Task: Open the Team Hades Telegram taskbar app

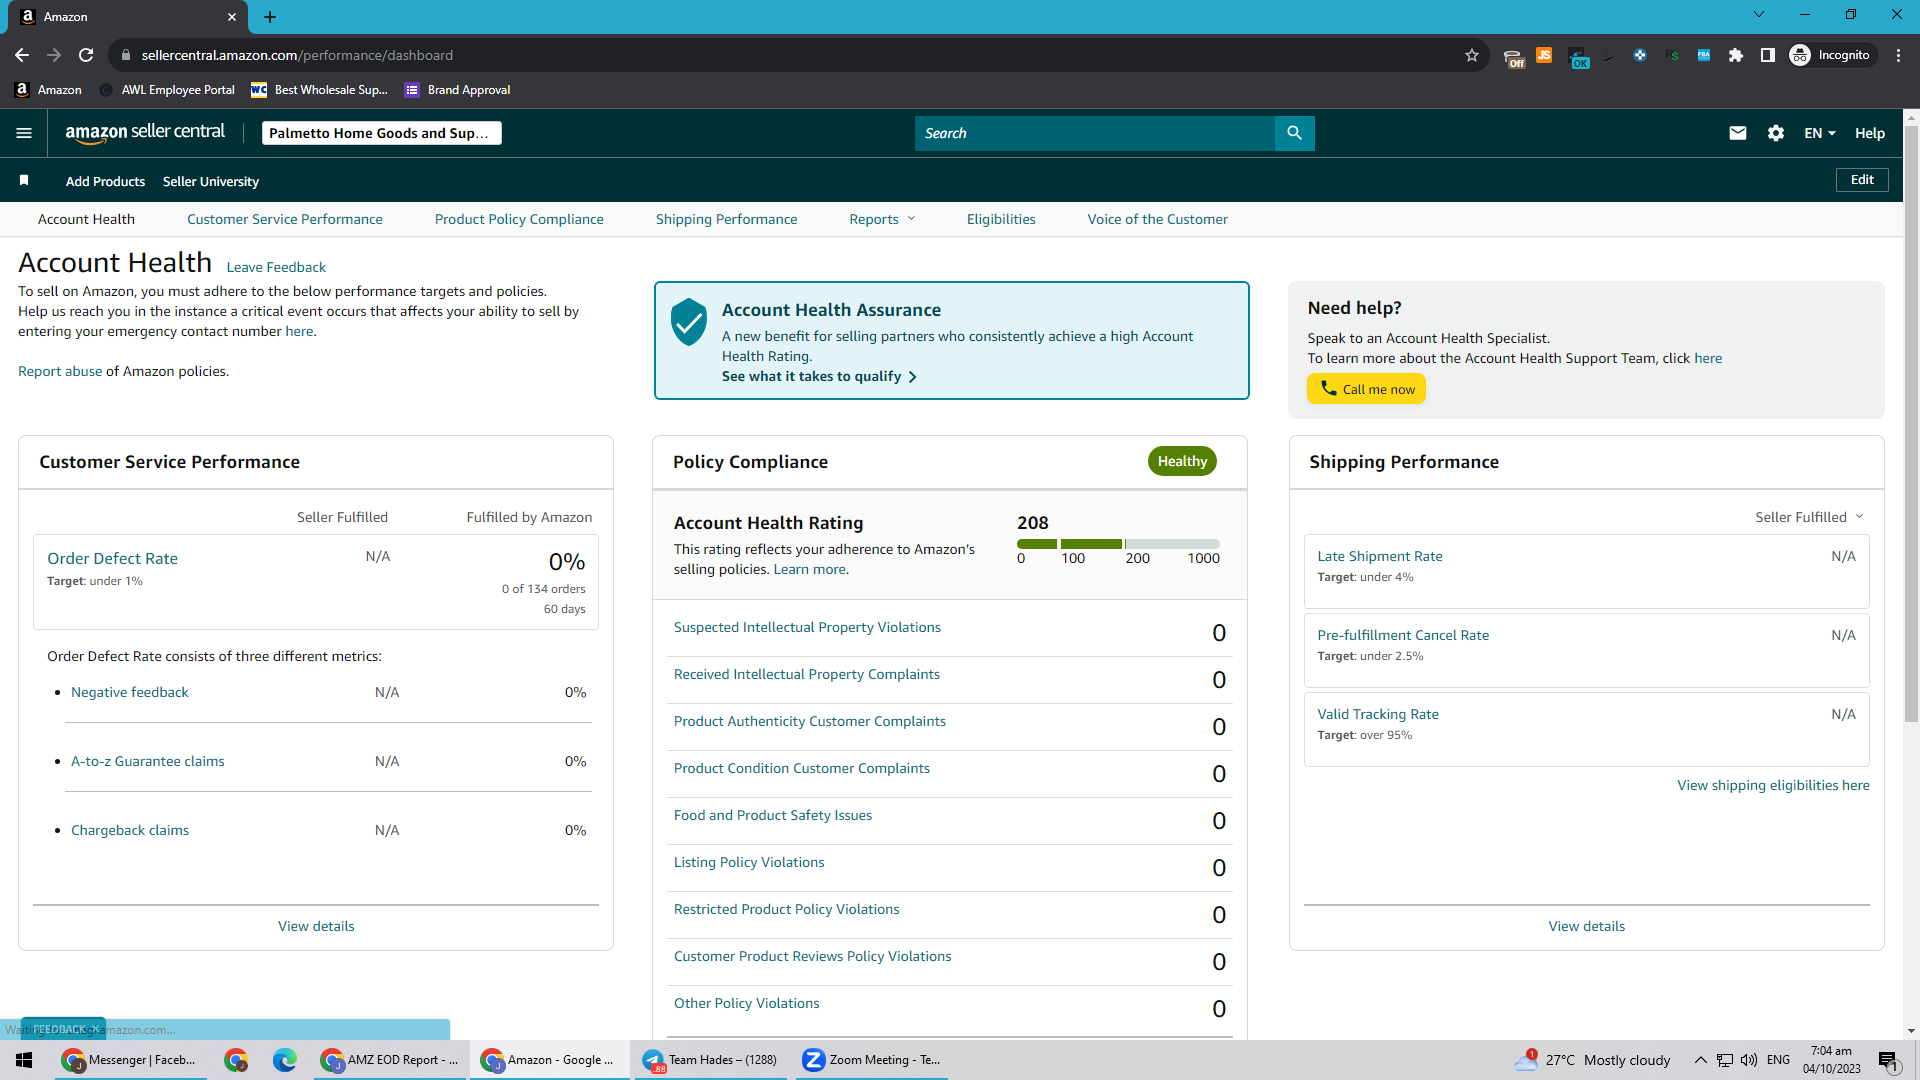Action: [711, 1060]
